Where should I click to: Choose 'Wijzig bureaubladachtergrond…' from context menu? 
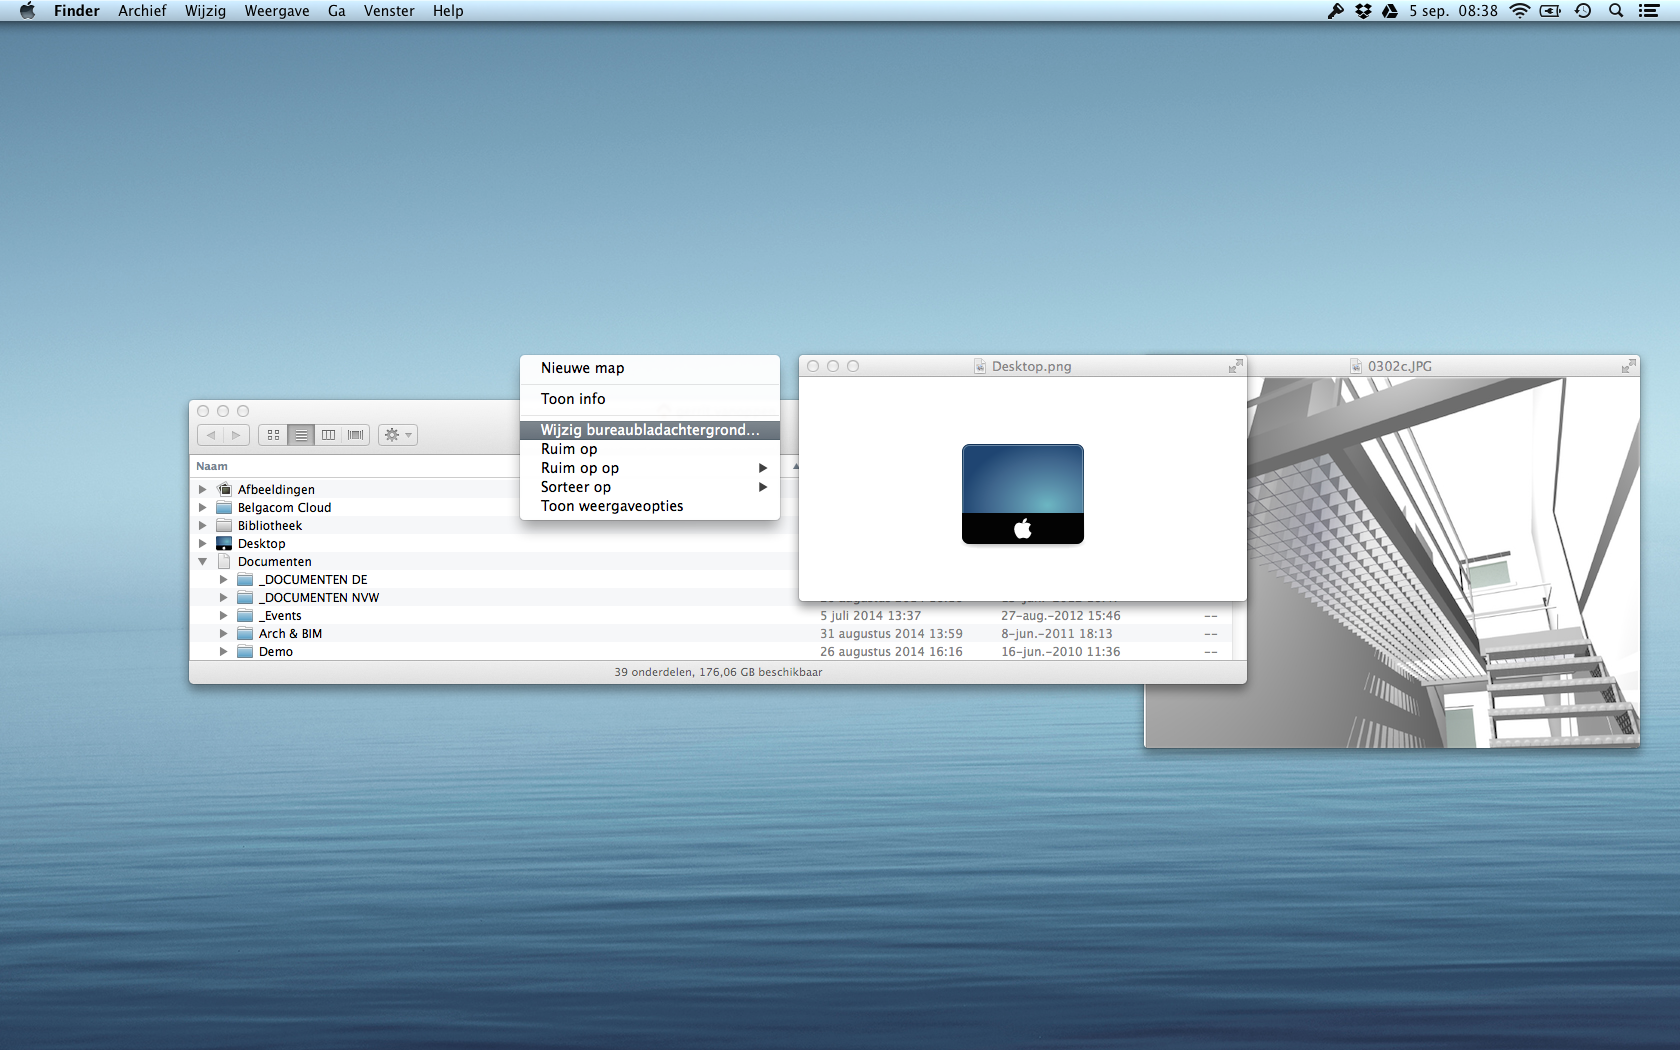point(649,430)
